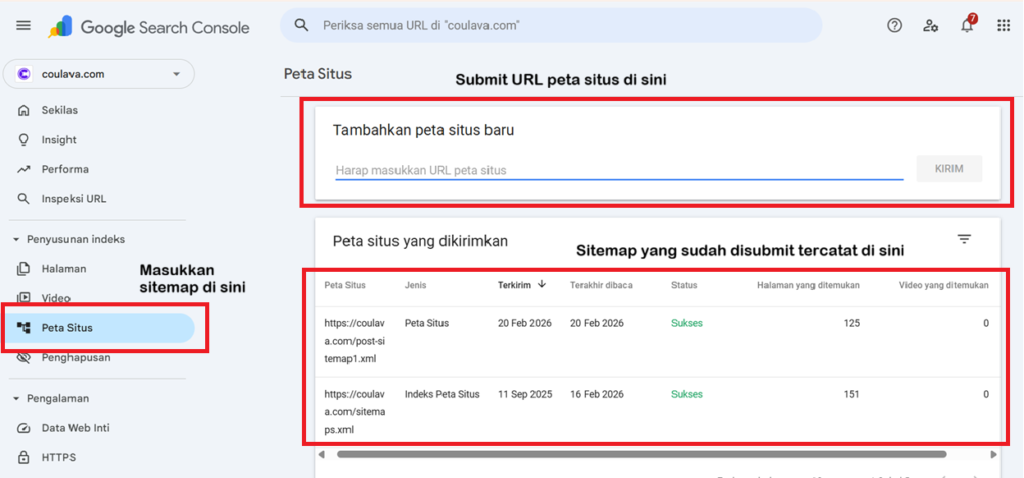Open the filter icon for submitted sitemaps
This screenshot has width=1024, height=478.
[x=964, y=239]
